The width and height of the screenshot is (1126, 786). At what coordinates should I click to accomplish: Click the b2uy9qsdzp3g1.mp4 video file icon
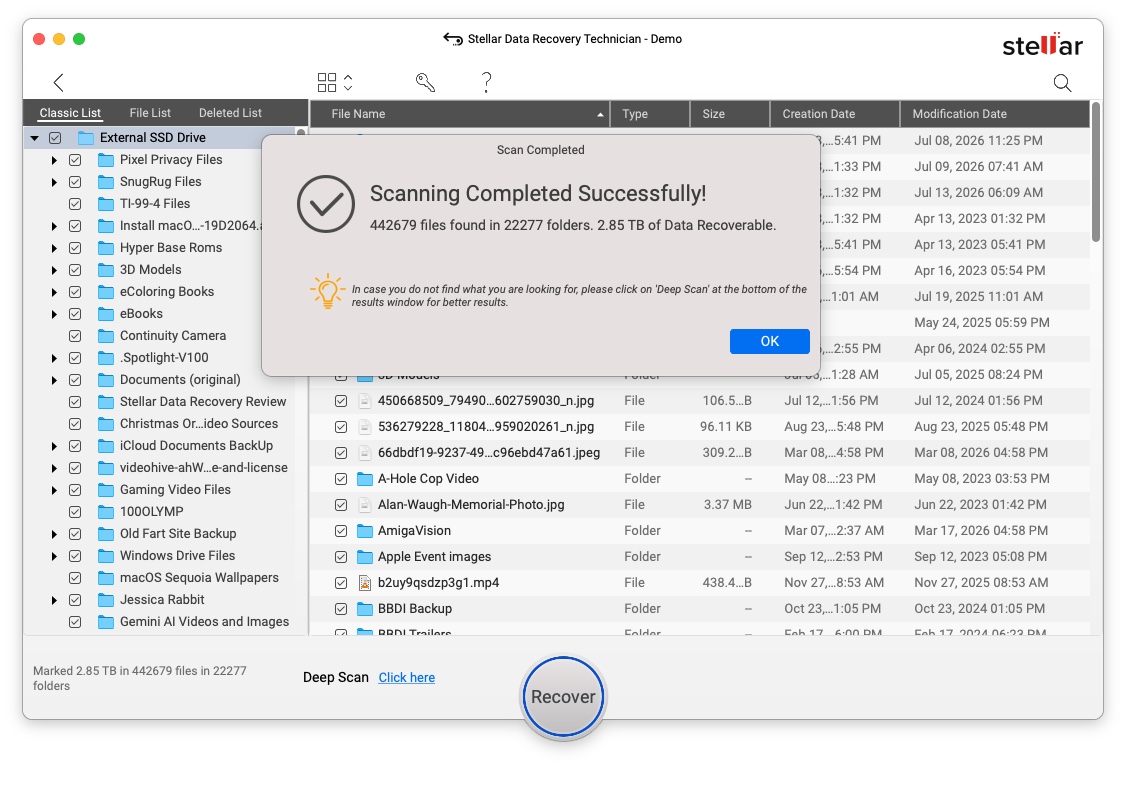365,583
